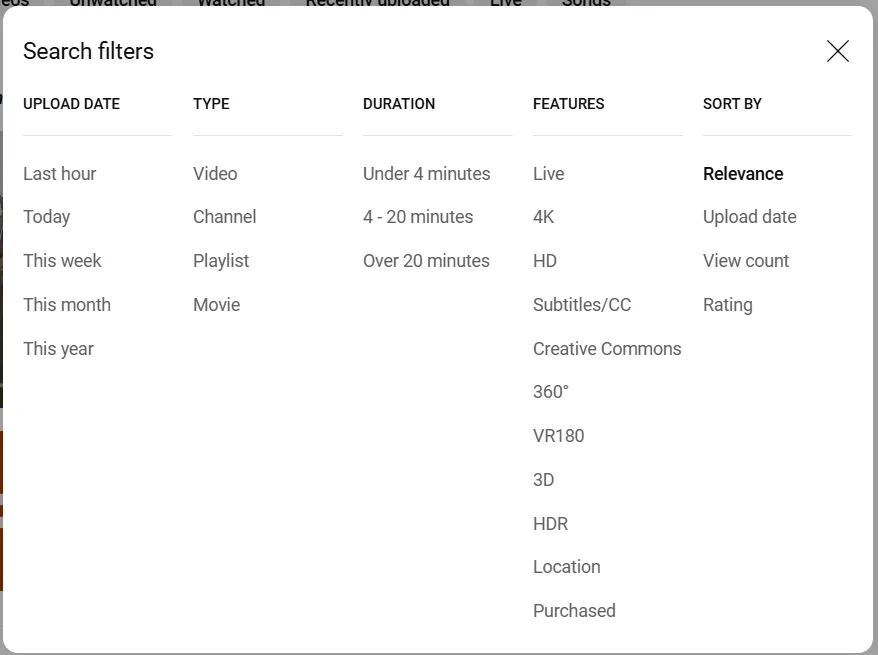The width and height of the screenshot is (878, 655).
Task: Select the 4 - 20 minutes duration
Action: point(418,217)
